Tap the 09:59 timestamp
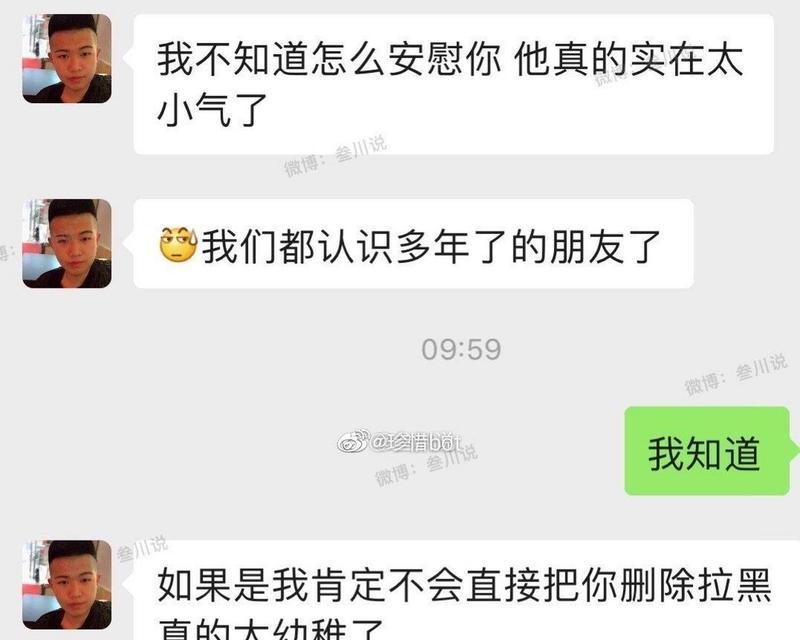This screenshot has height=640, width=800. tap(461, 350)
